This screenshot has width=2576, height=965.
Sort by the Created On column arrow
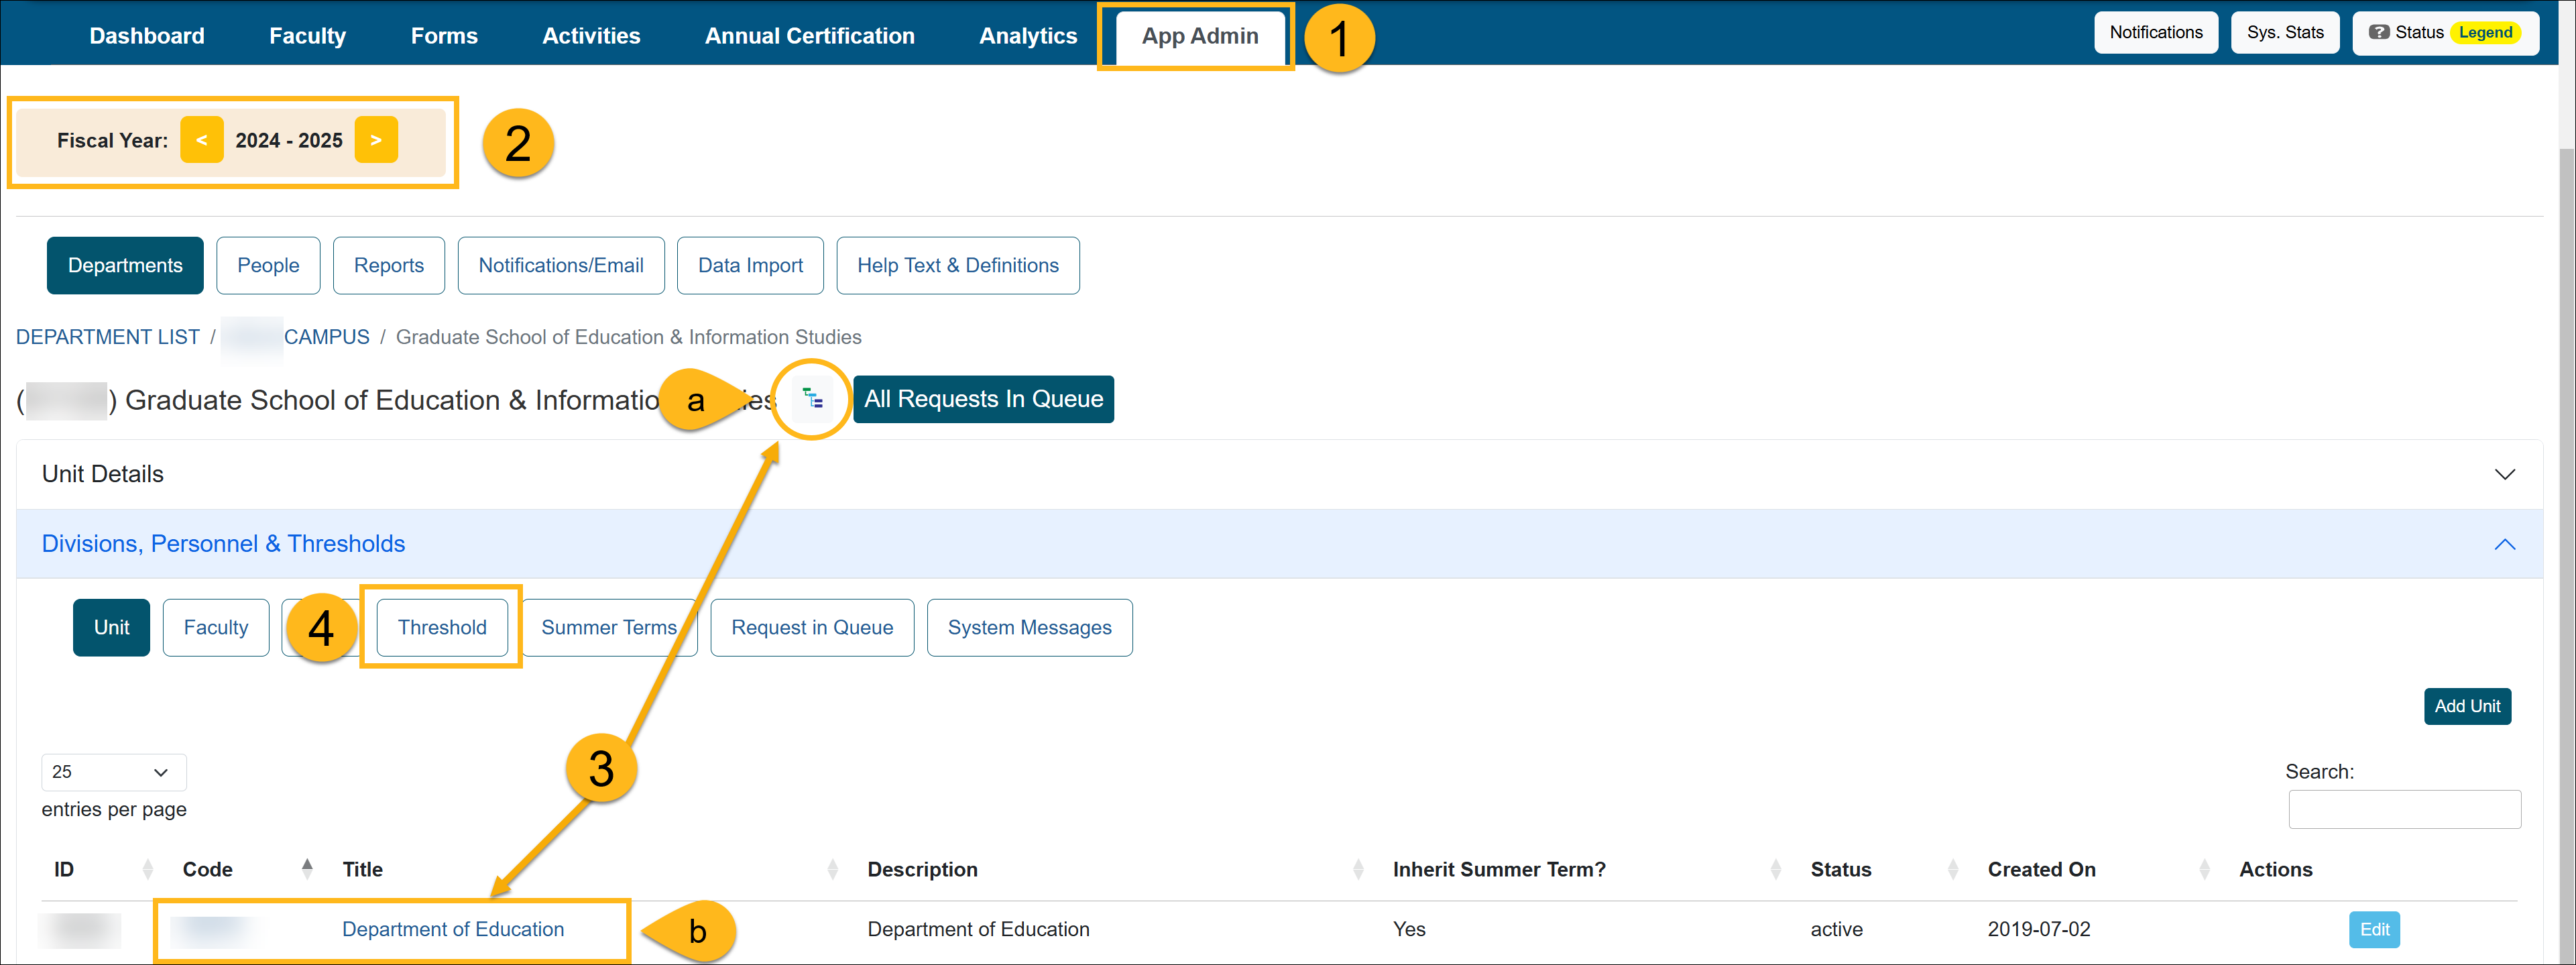(2205, 868)
